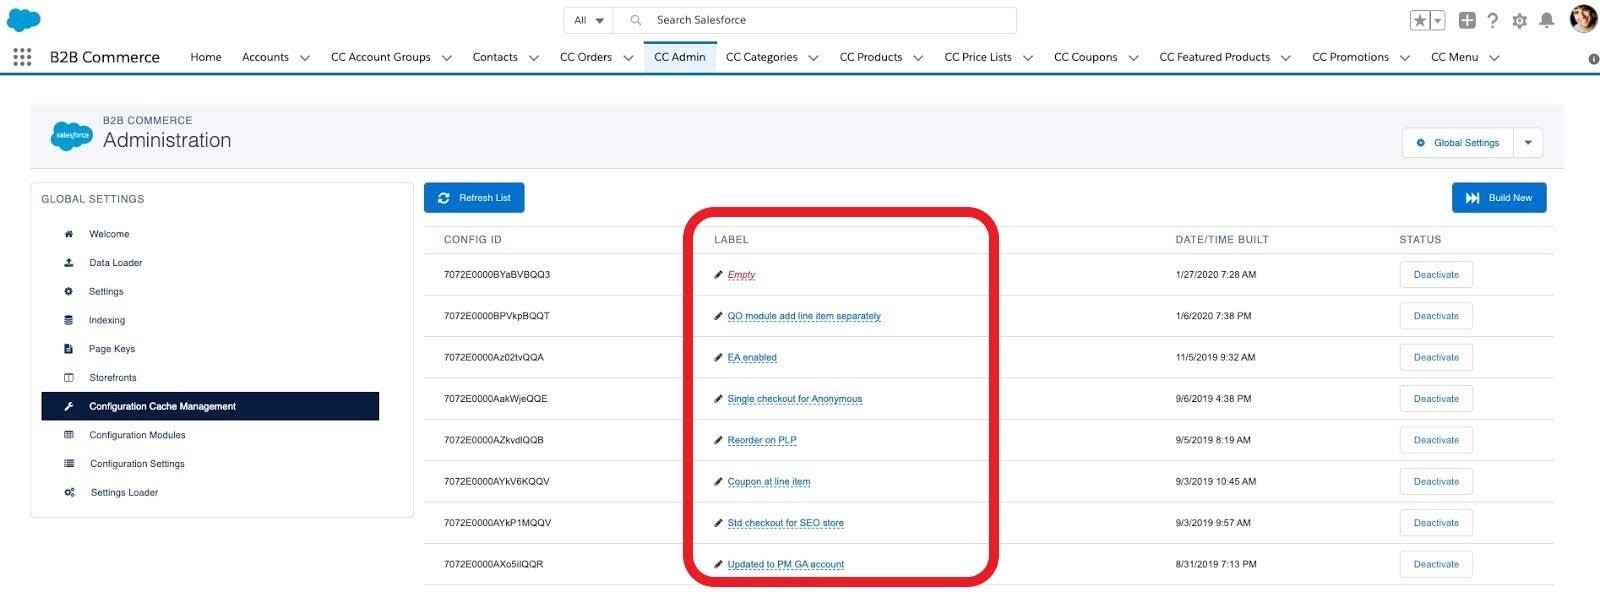1600x592 pixels.
Task: Click pencil icon beside Coupon at line item
Action: pos(718,482)
